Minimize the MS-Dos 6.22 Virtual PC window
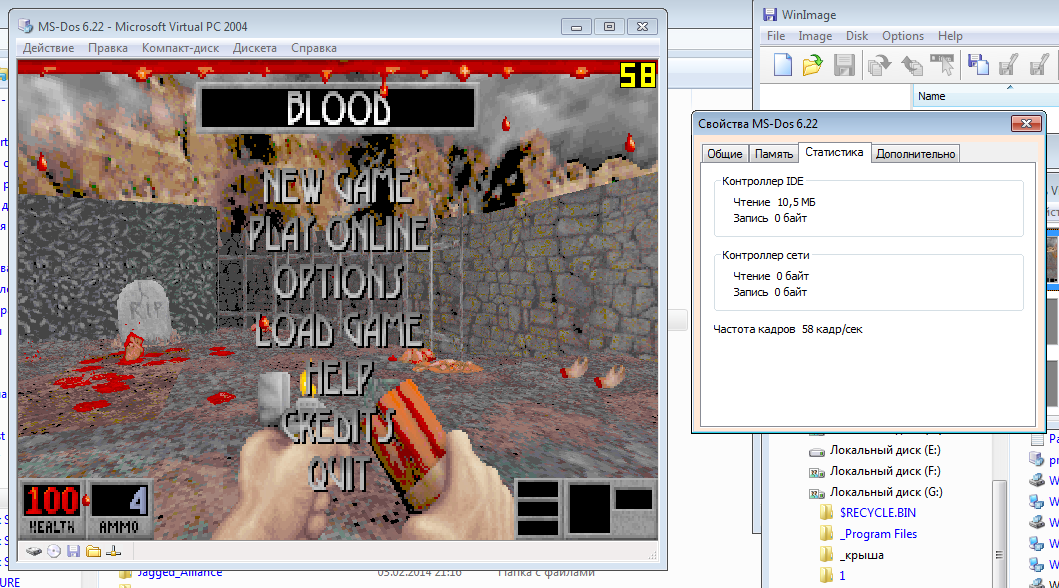Image resolution: width=1059 pixels, height=588 pixels. (576, 26)
